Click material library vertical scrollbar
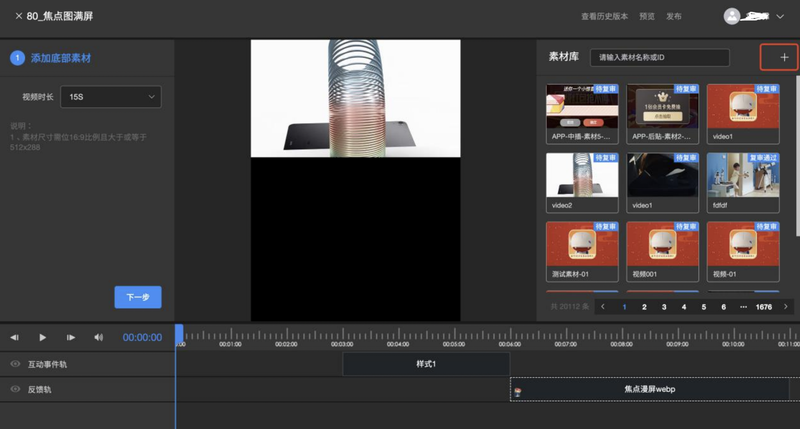The height and width of the screenshot is (429, 800). pos(797,156)
